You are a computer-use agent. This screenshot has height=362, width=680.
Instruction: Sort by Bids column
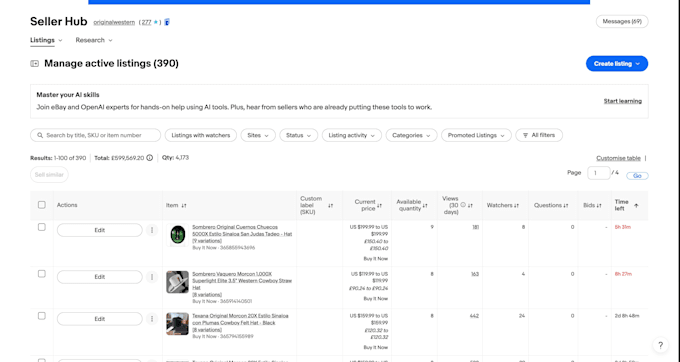599,205
